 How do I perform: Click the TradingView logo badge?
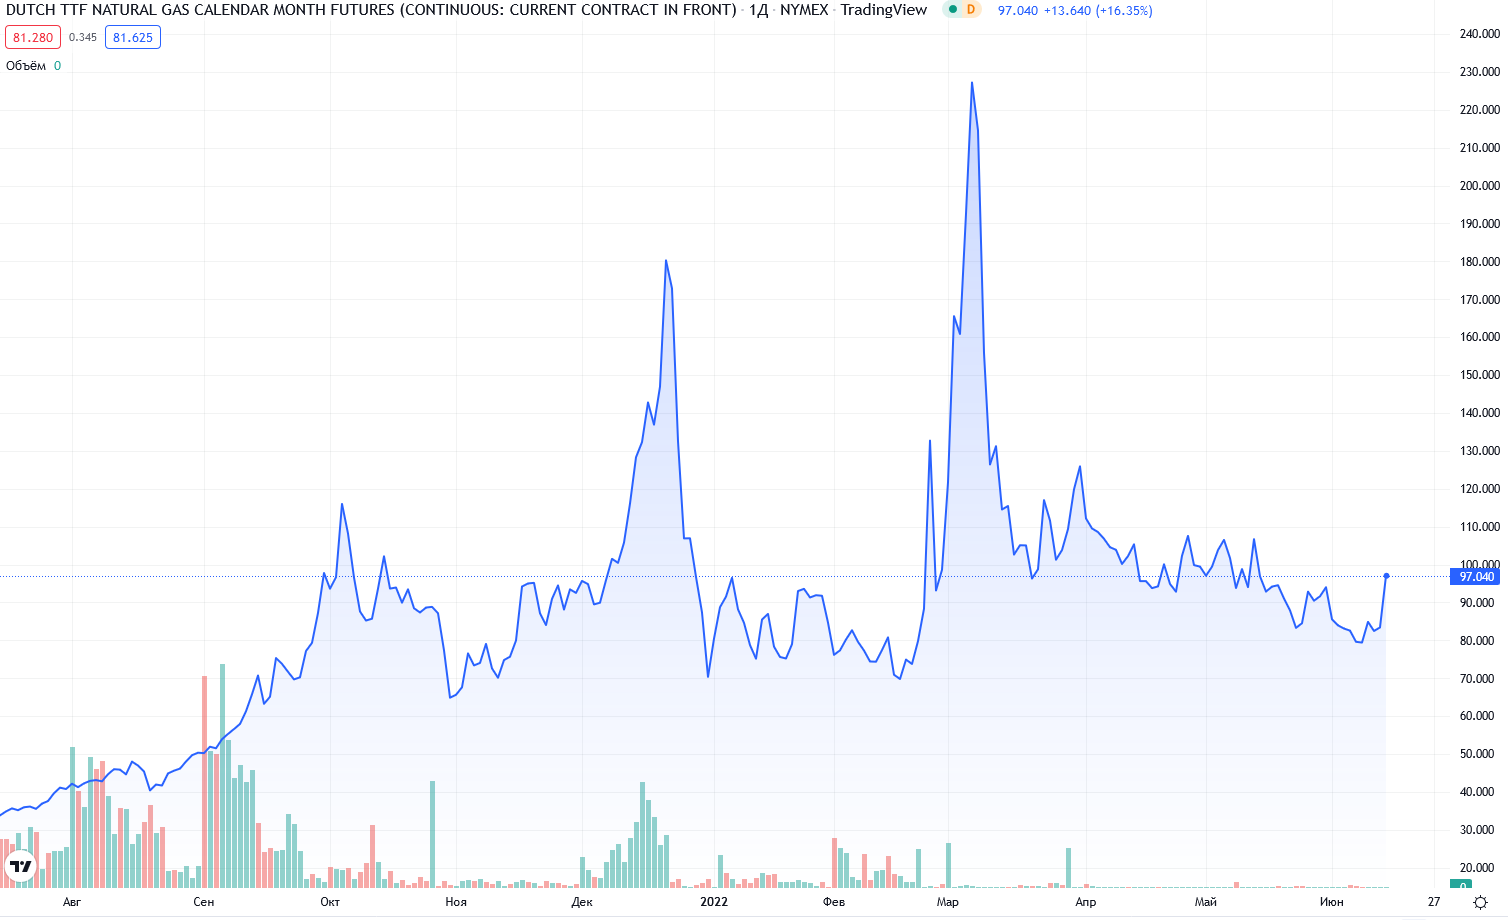pos(20,866)
